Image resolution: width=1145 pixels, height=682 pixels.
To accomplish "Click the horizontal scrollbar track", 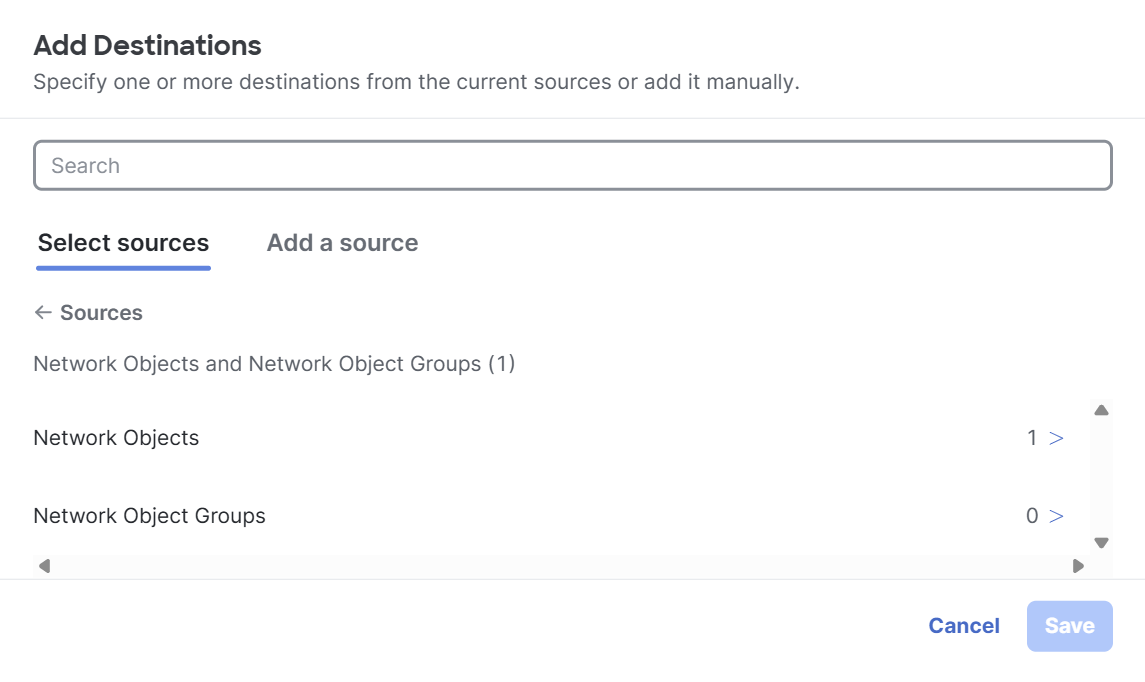I will click(x=561, y=566).
